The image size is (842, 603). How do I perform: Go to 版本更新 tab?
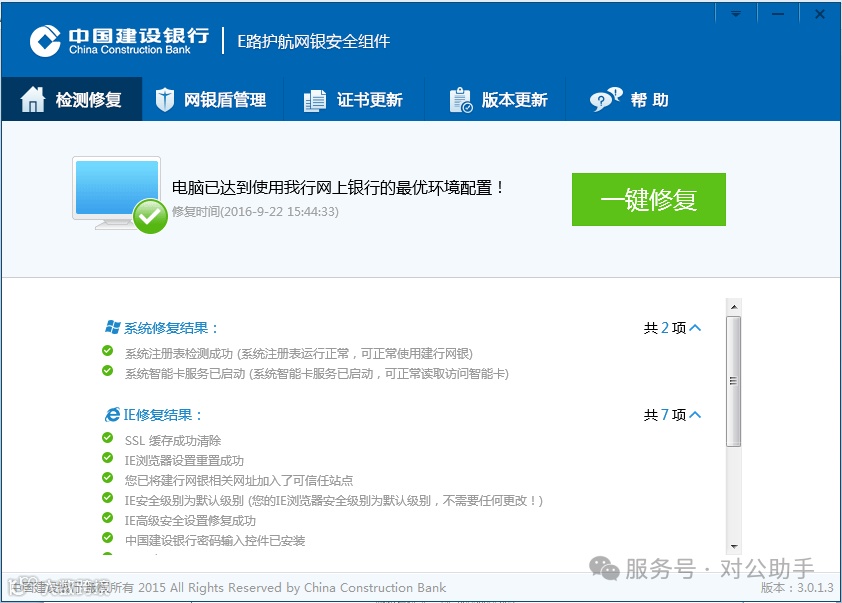coord(495,99)
